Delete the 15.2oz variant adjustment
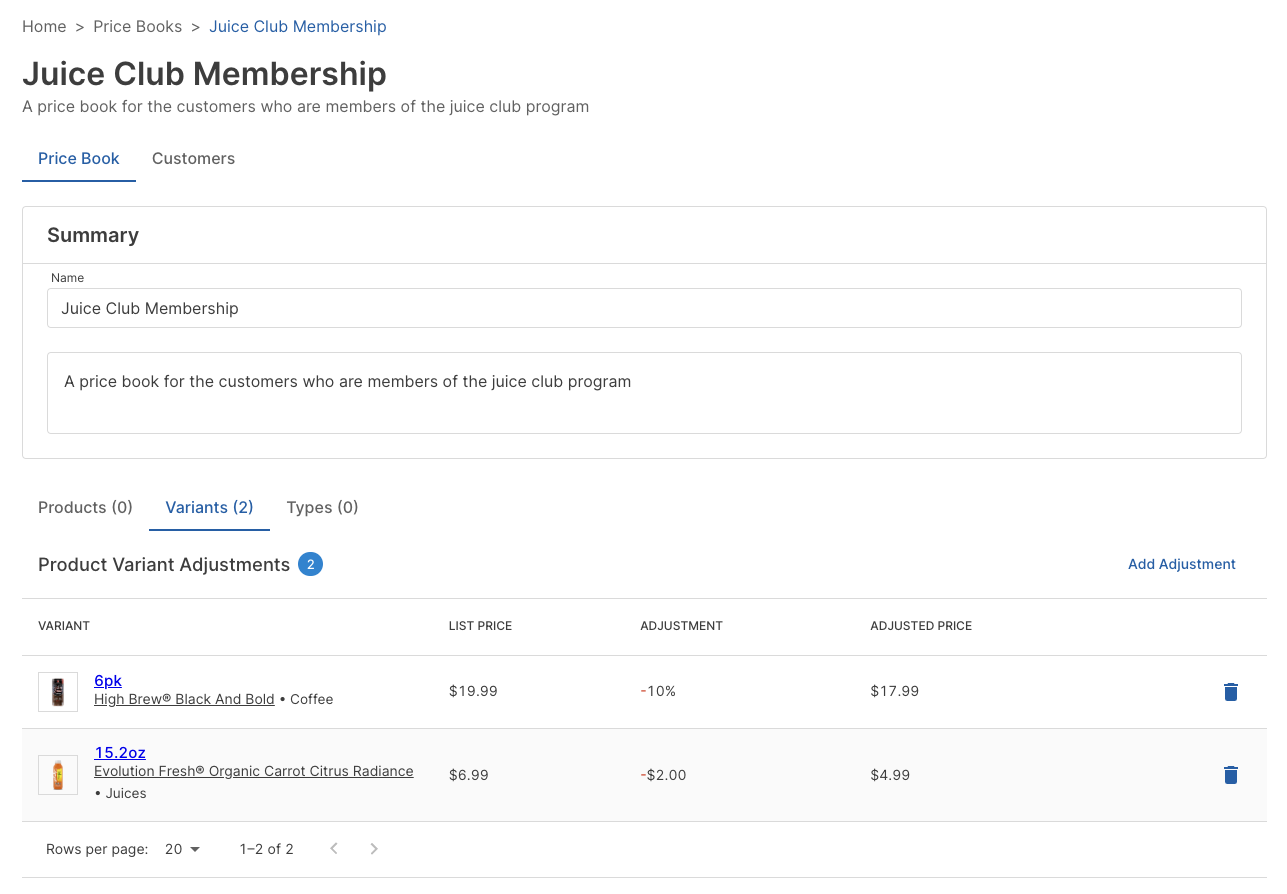The image size is (1287, 894). (x=1230, y=775)
